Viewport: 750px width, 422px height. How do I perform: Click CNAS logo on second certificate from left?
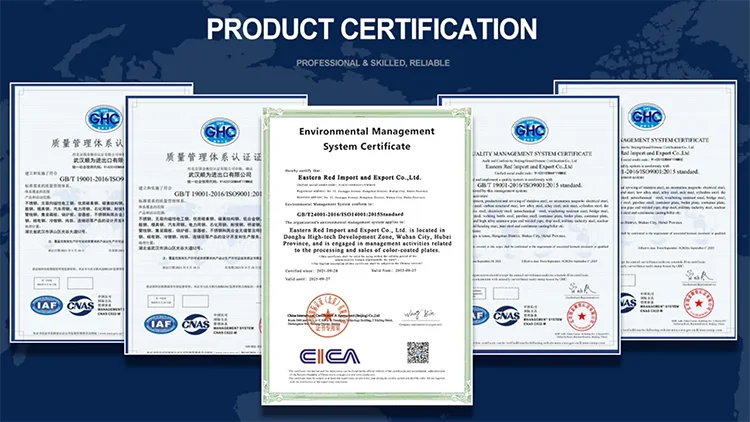click(196, 324)
